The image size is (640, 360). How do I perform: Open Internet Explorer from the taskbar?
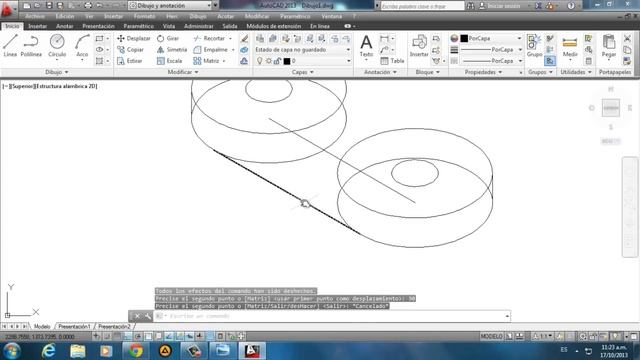[49, 351]
